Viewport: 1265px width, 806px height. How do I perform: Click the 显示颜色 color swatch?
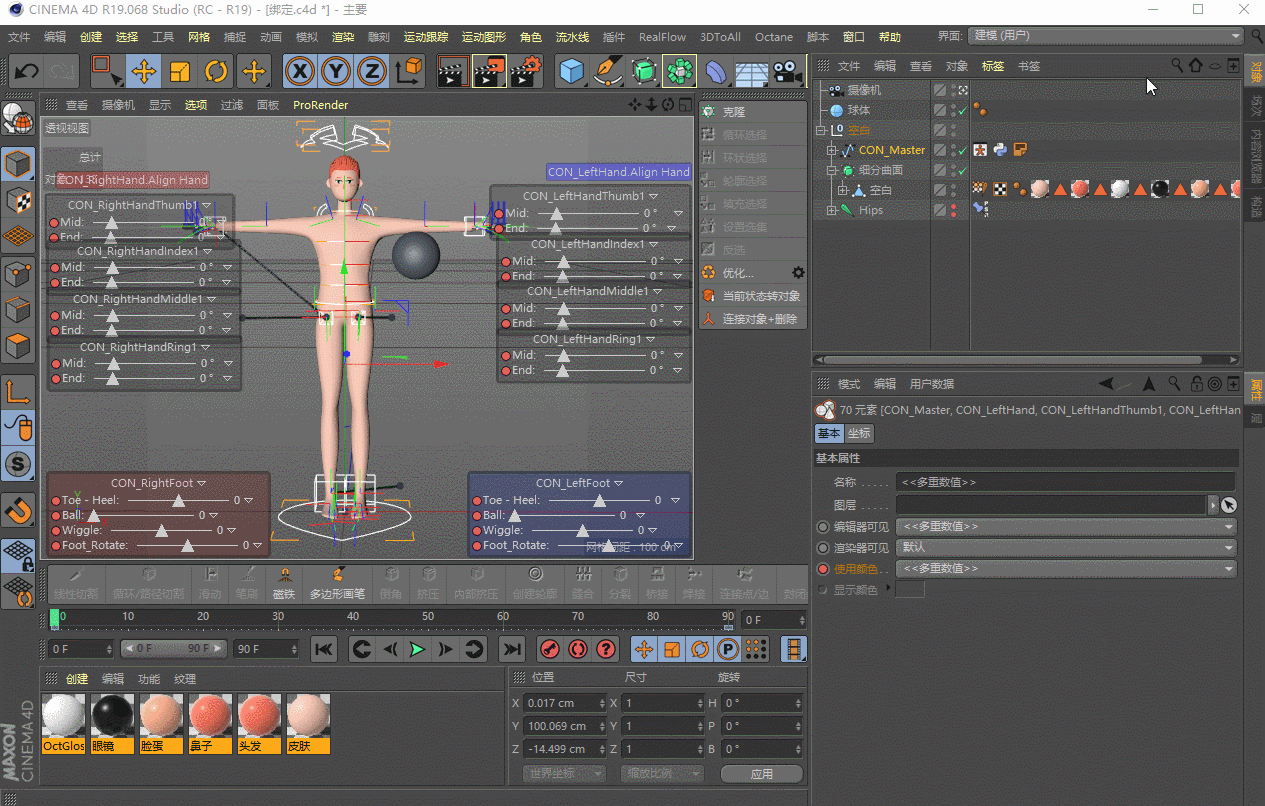click(x=910, y=589)
